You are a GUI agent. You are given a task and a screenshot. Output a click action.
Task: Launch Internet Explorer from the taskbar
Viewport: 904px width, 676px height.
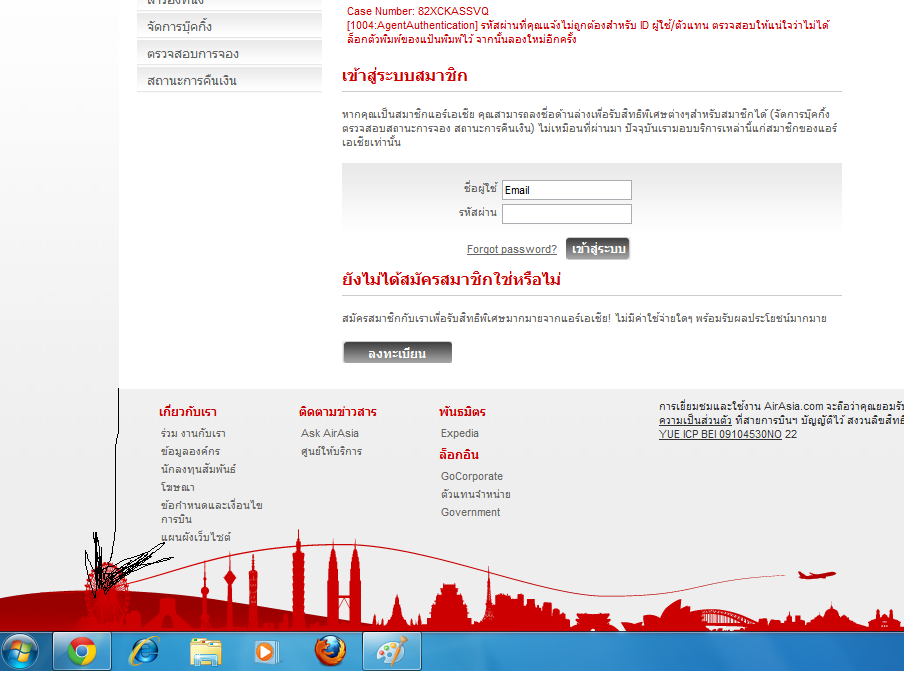[144, 652]
